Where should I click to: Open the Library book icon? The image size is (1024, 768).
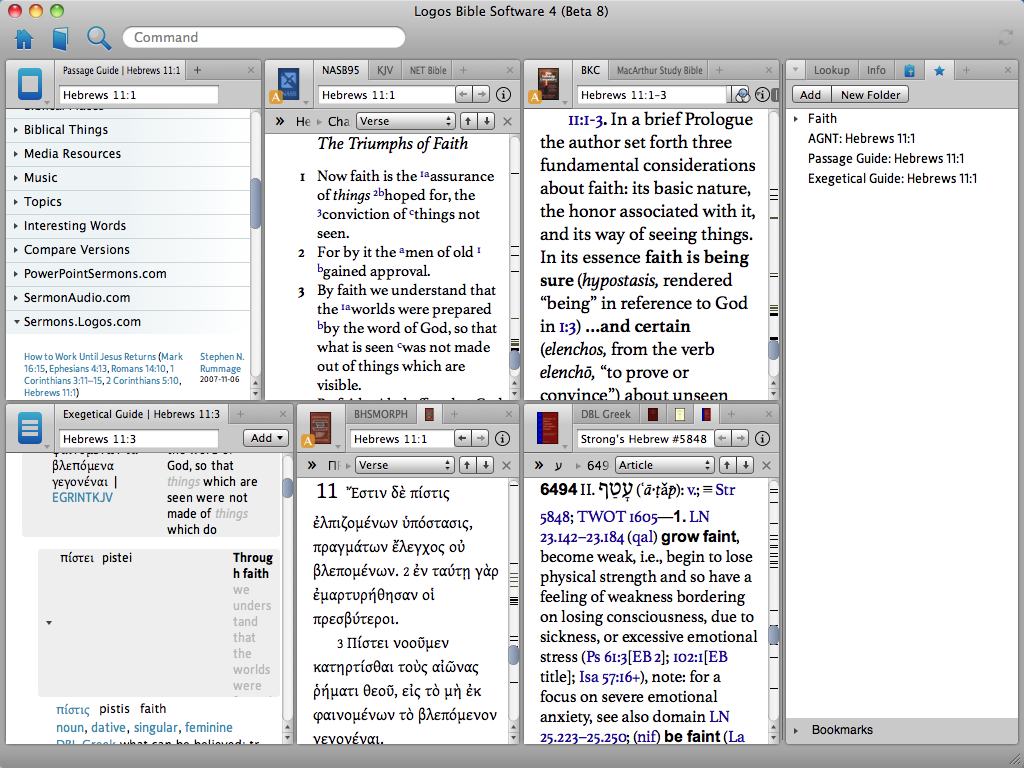coord(60,39)
